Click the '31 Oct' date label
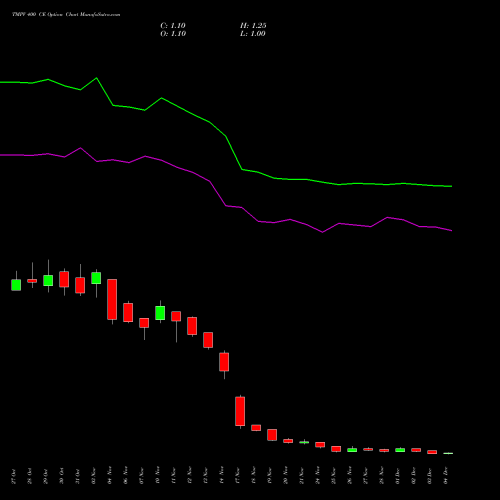Image resolution: width=500 pixels, height=500 pixels. pyautogui.click(x=78, y=476)
